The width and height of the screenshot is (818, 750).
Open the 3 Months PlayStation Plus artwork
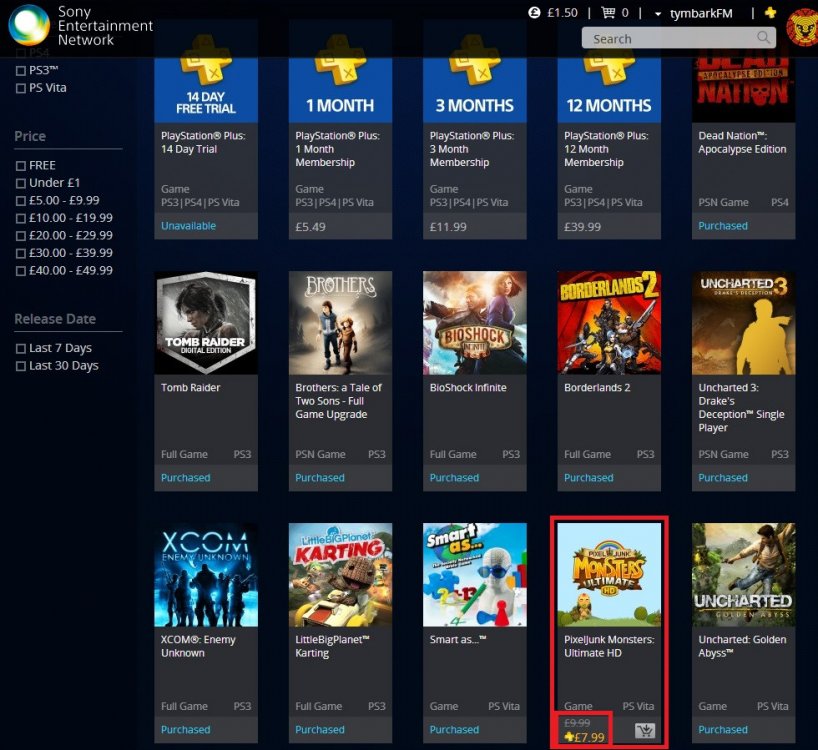pos(475,78)
